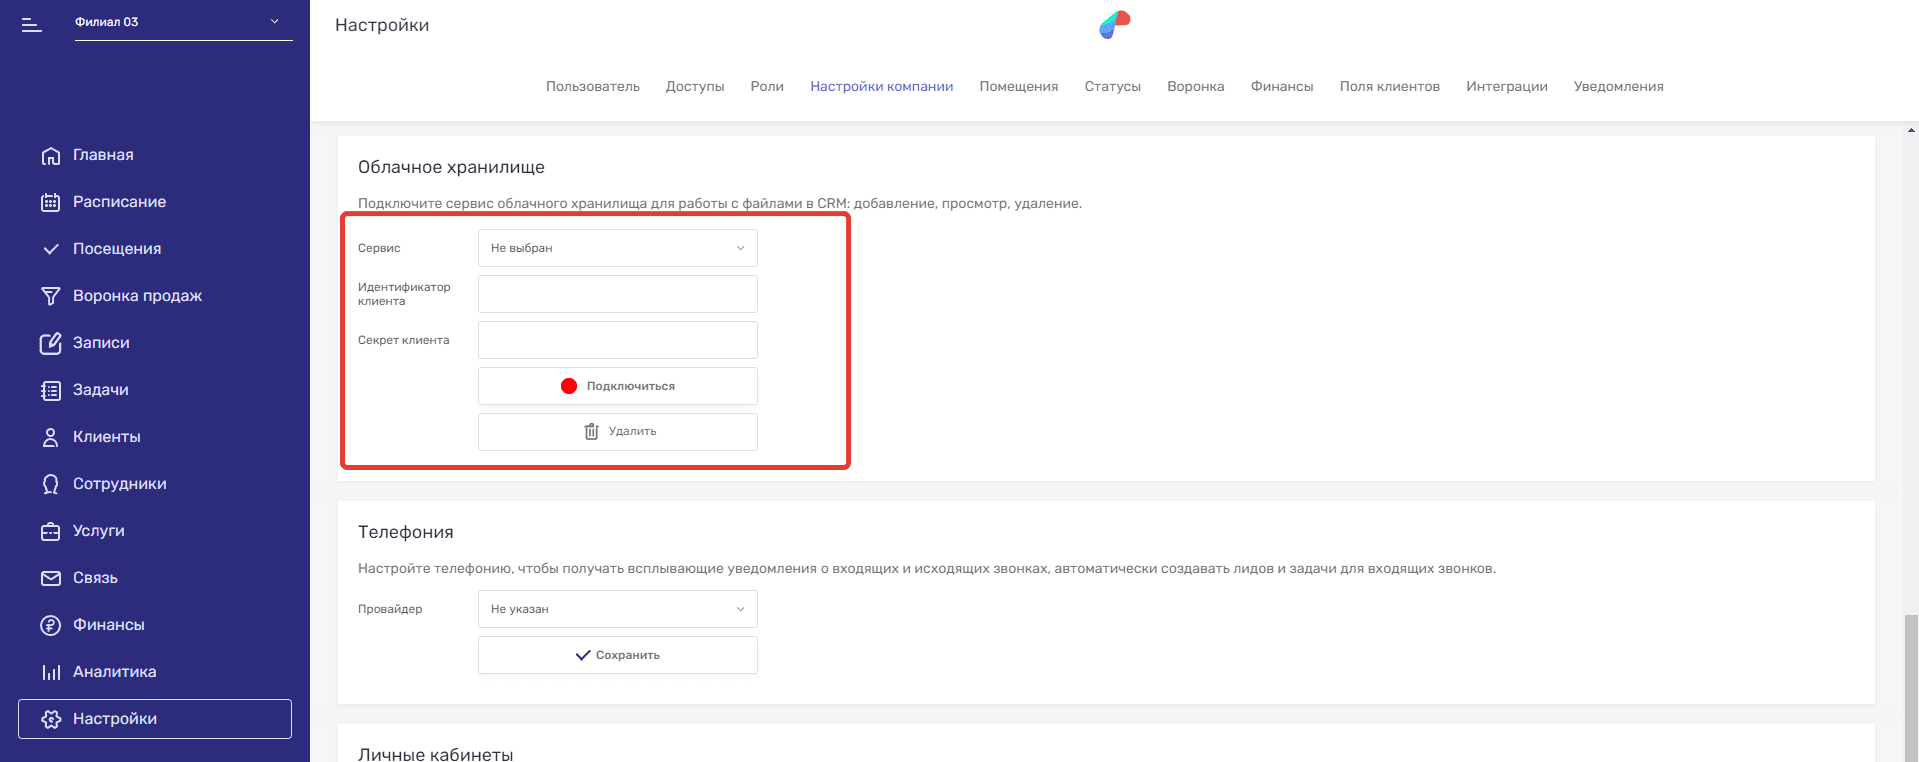Open the Сервис dropdown showing Не выбран

617,248
